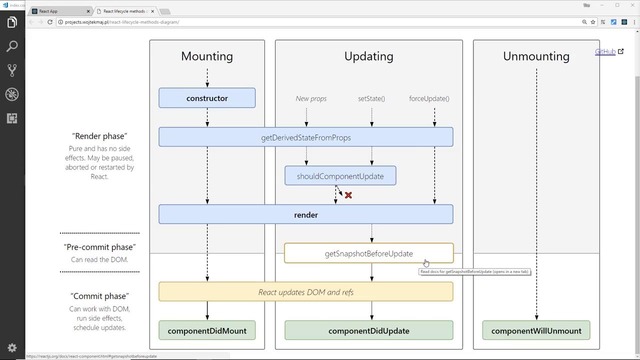Open the VS Code Manage gear icon
Image resolution: width=640 pixels, height=360 pixels.
point(12,347)
